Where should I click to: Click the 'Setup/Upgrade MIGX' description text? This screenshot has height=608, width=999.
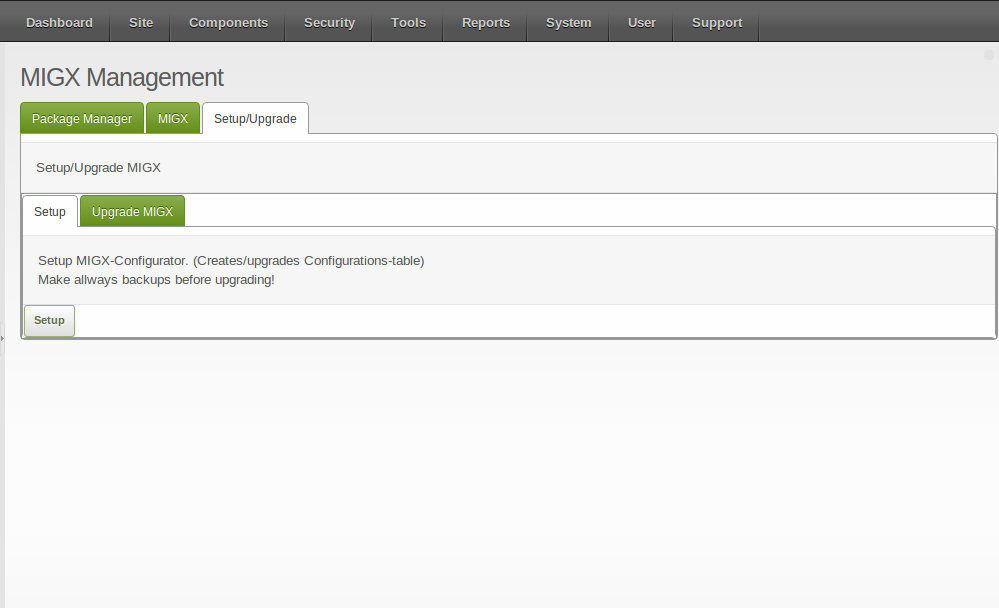coord(98,168)
